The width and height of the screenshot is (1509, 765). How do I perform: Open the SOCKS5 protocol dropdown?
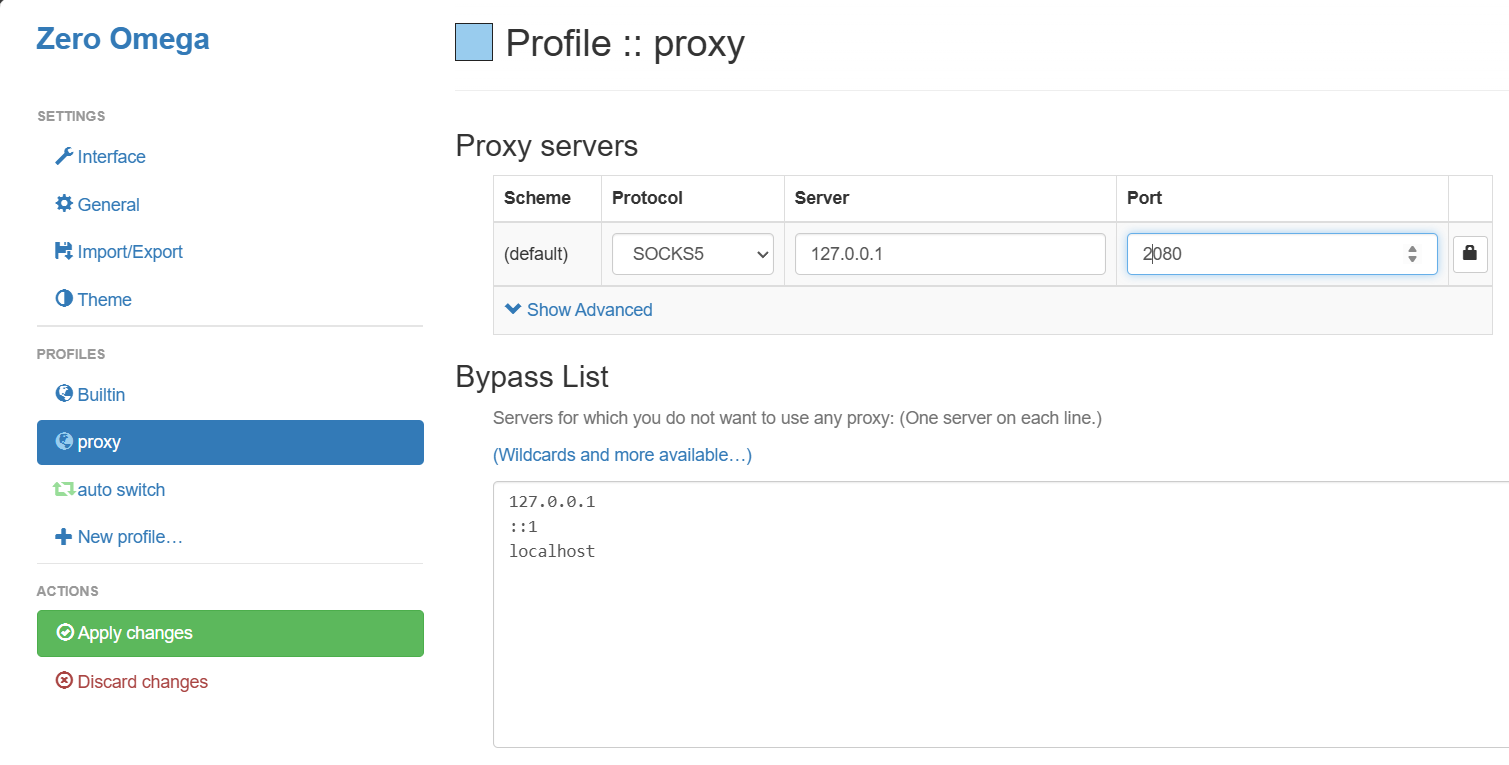click(693, 254)
